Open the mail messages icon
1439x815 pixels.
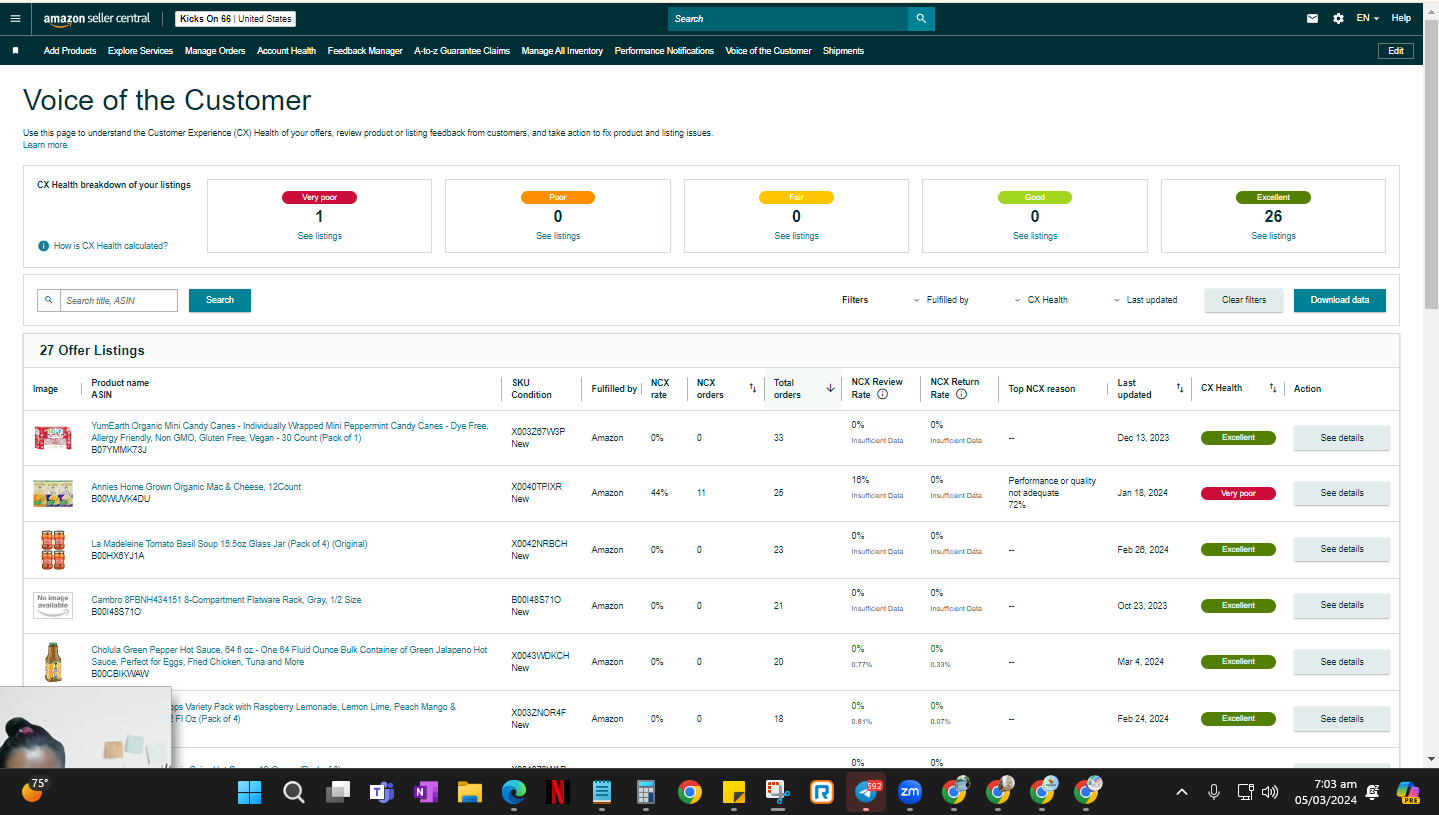click(1313, 18)
